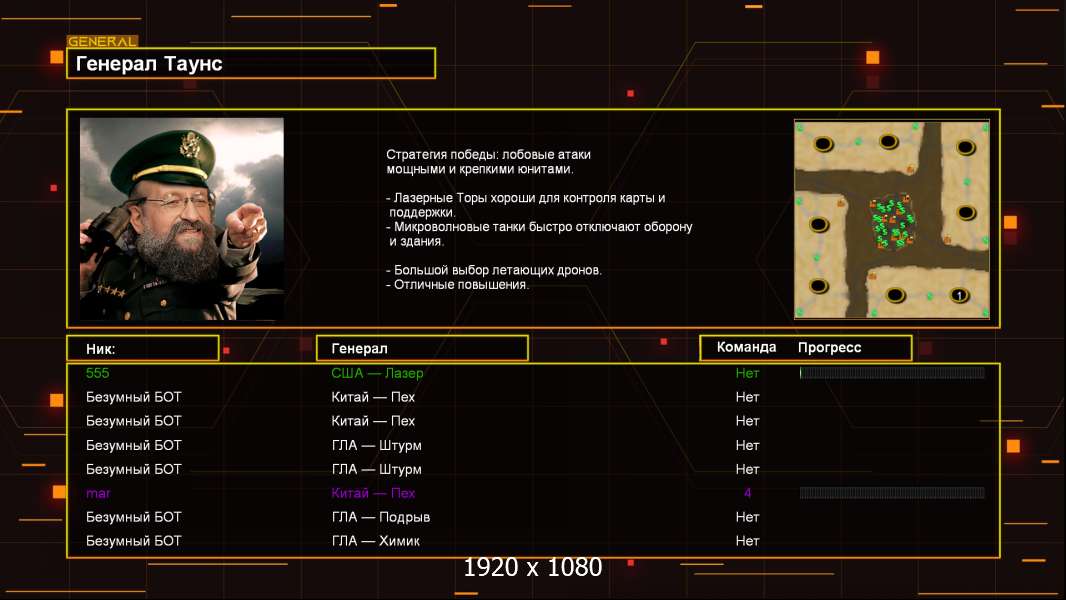Select the purple player nickname mar
The width and height of the screenshot is (1066, 600).
98,493
